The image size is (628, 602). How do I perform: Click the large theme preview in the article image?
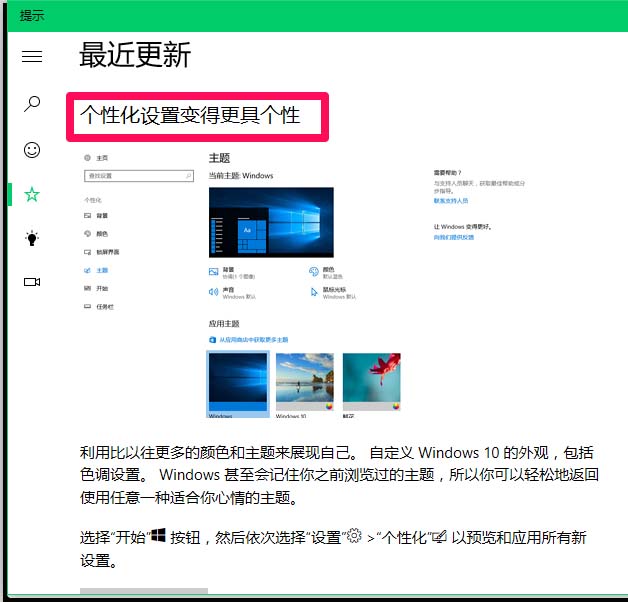[271, 222]
